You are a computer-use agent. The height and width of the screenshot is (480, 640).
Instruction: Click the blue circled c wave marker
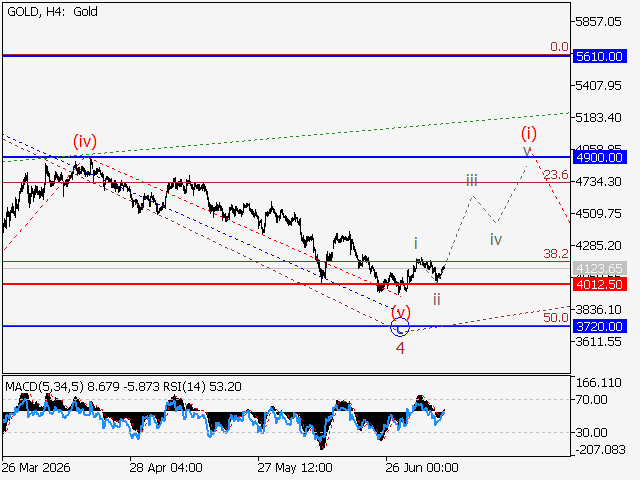point(400,328)
